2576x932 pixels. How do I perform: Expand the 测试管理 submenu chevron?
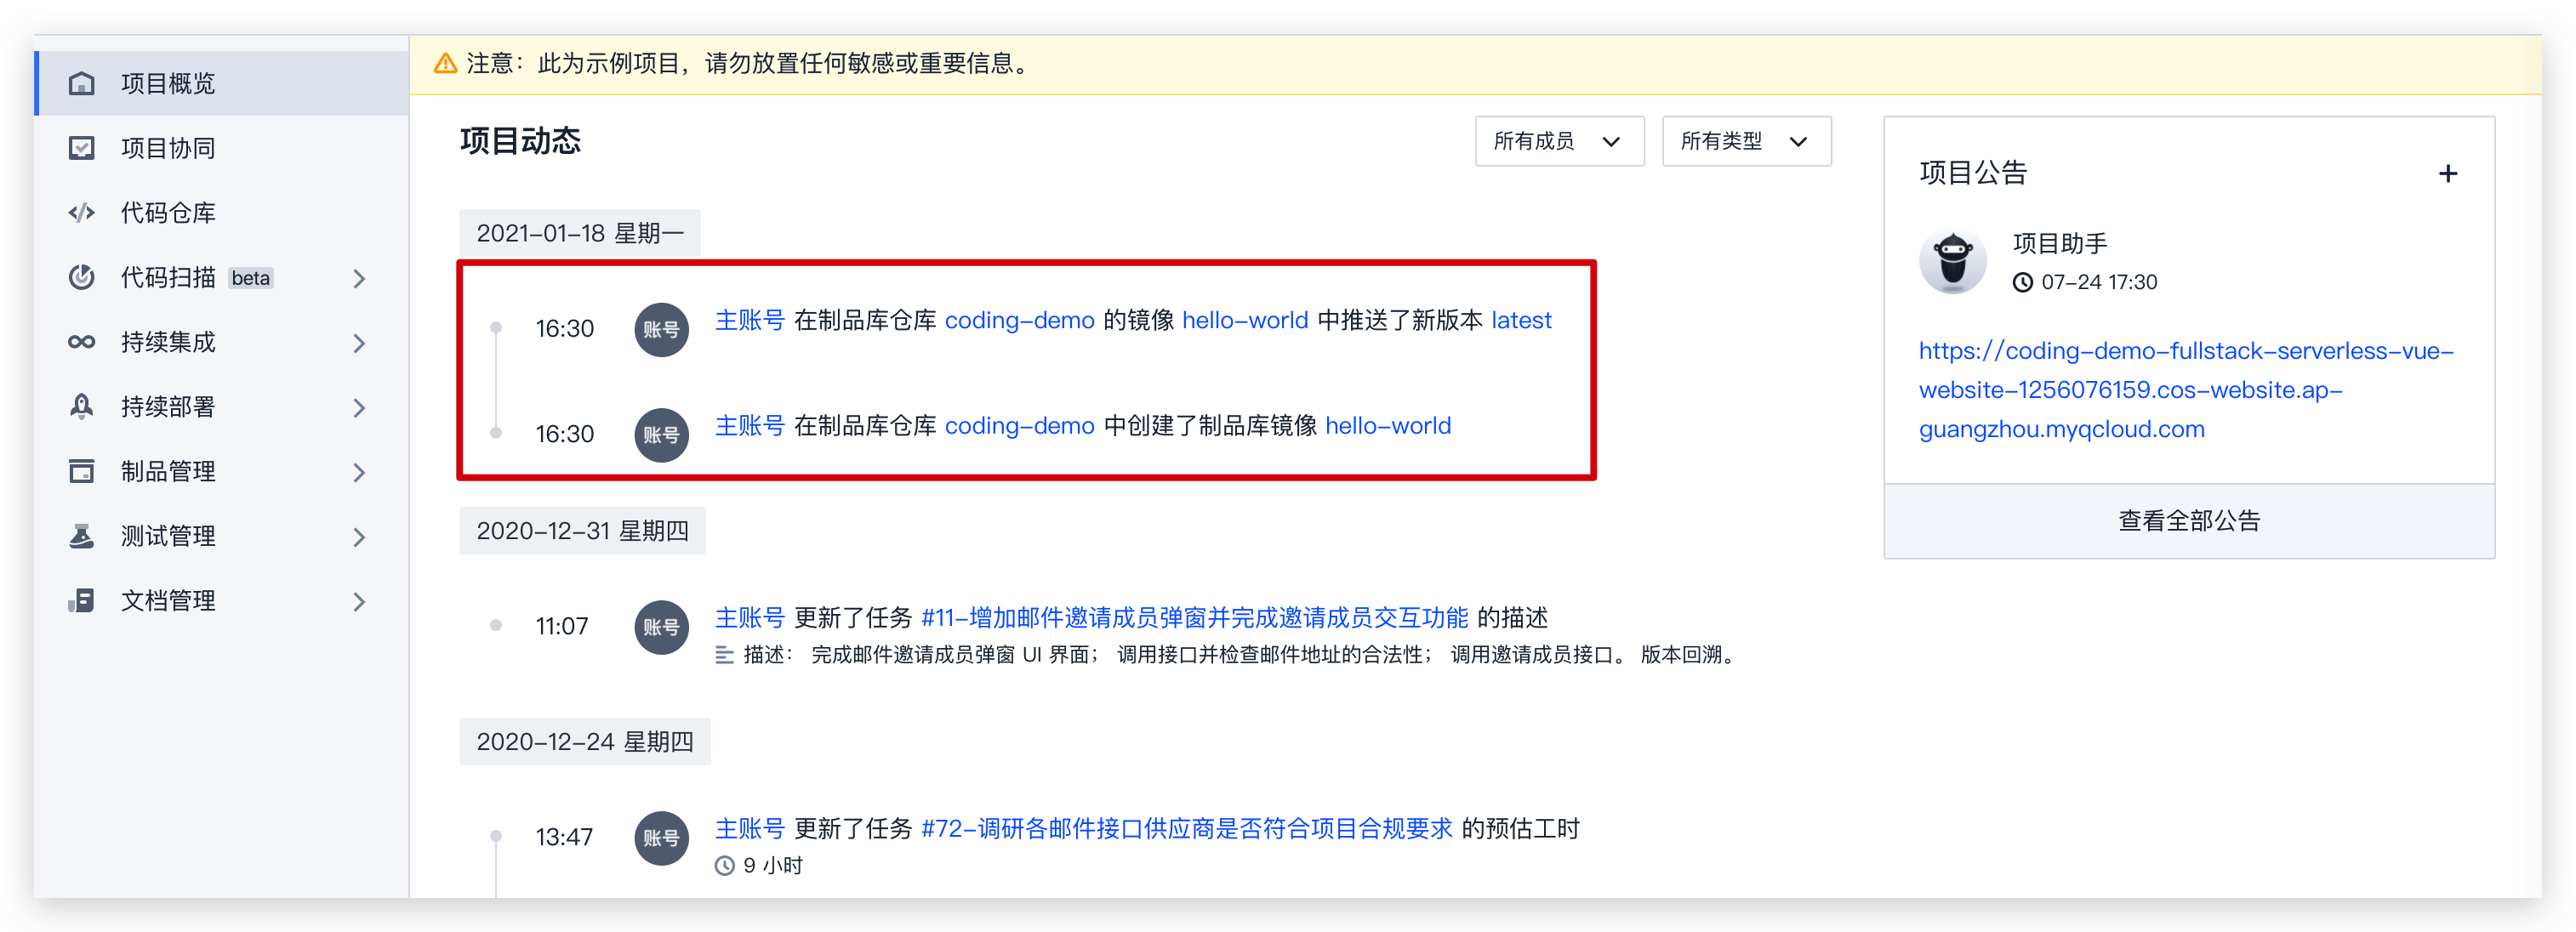coord(360,537)
